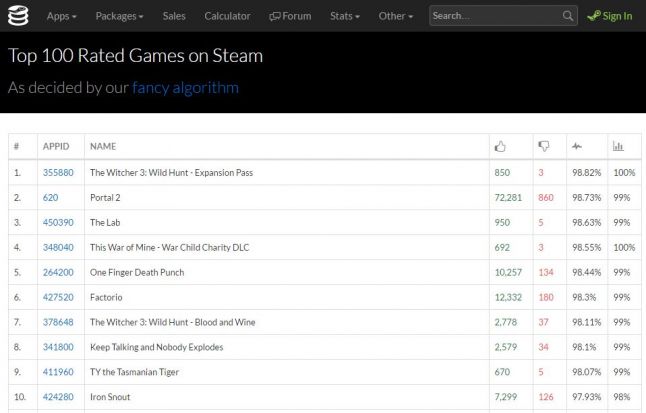This screenshot has width=646, height=413.
Task: Open app ID 348040 link
Action: [x=58, y=247]
